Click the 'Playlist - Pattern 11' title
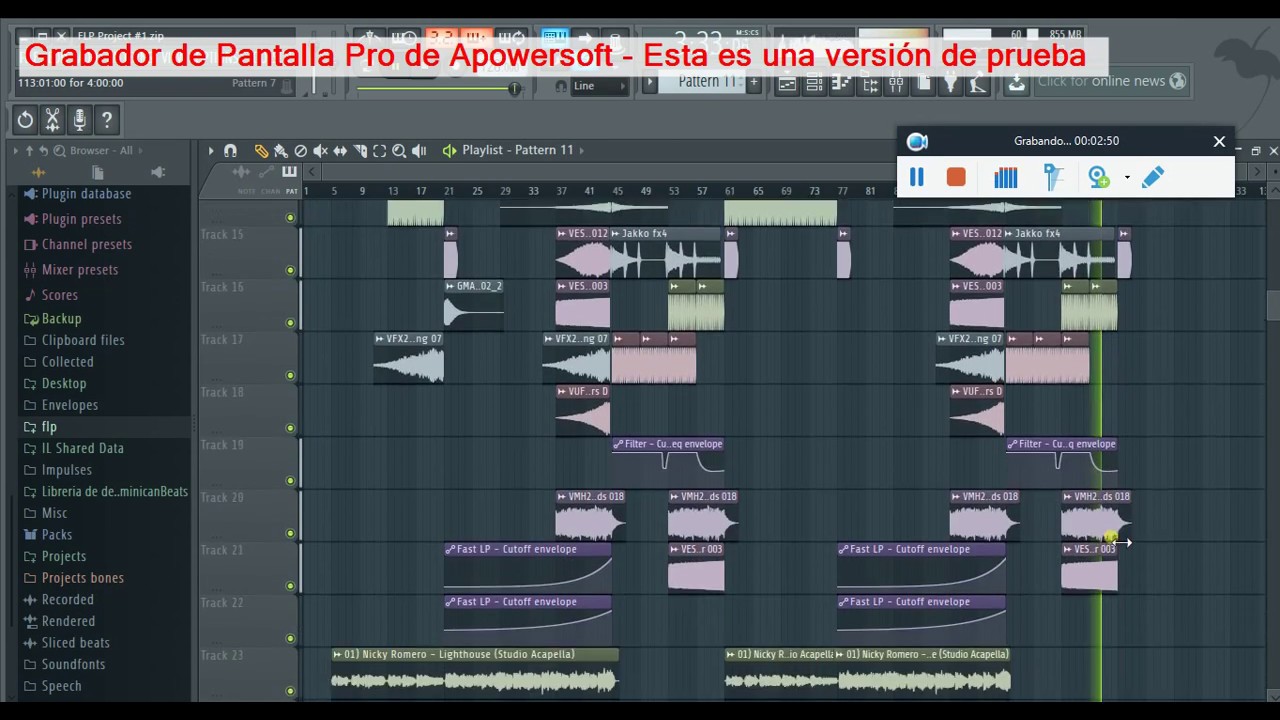1280x720 pixels. pyautogui.click(x=518, y=151)
